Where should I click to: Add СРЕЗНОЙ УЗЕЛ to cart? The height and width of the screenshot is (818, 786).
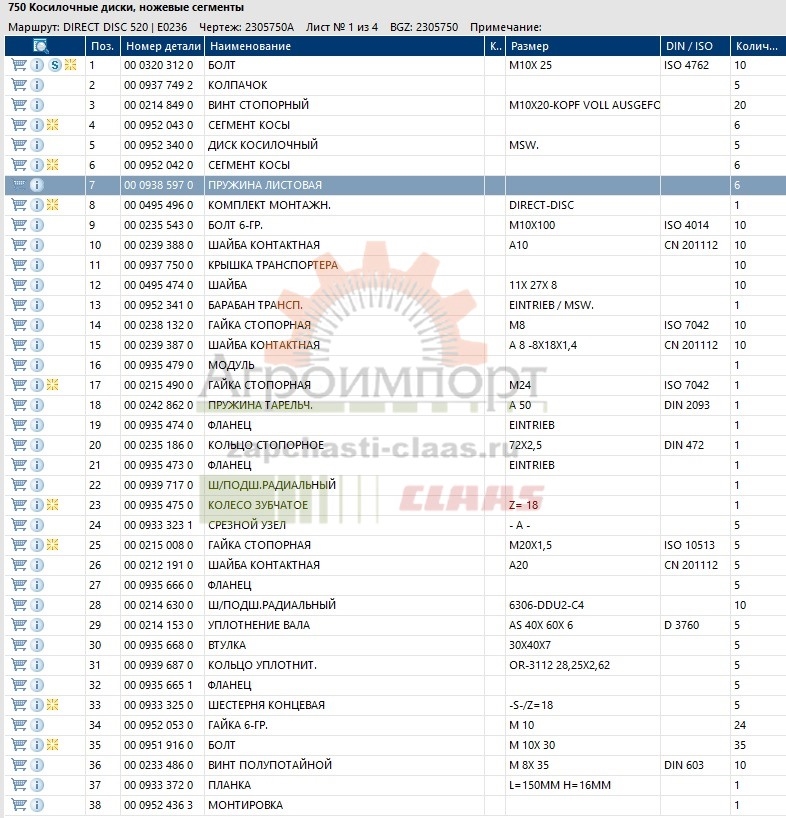(x=19, y=525)
